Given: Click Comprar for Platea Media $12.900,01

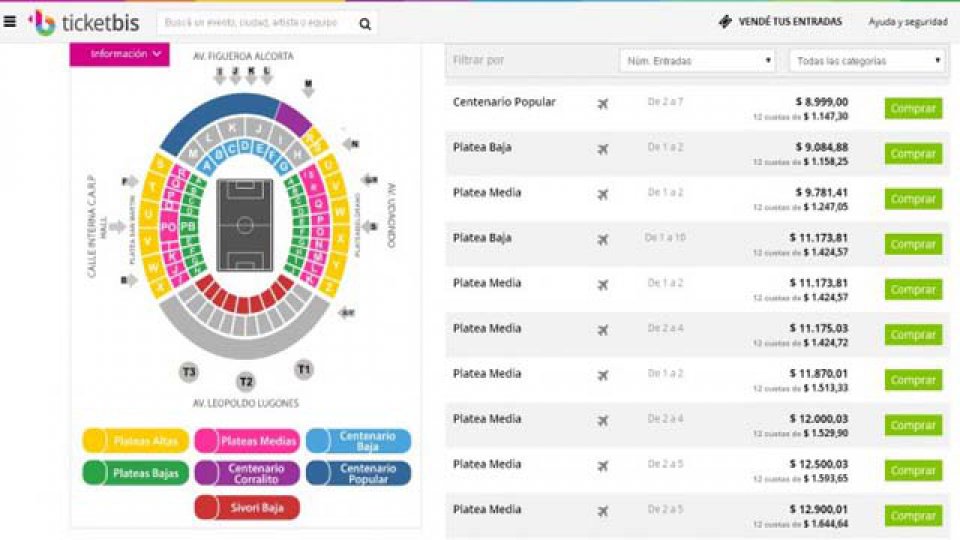Looking at the screenshot, I should [912, 516].
